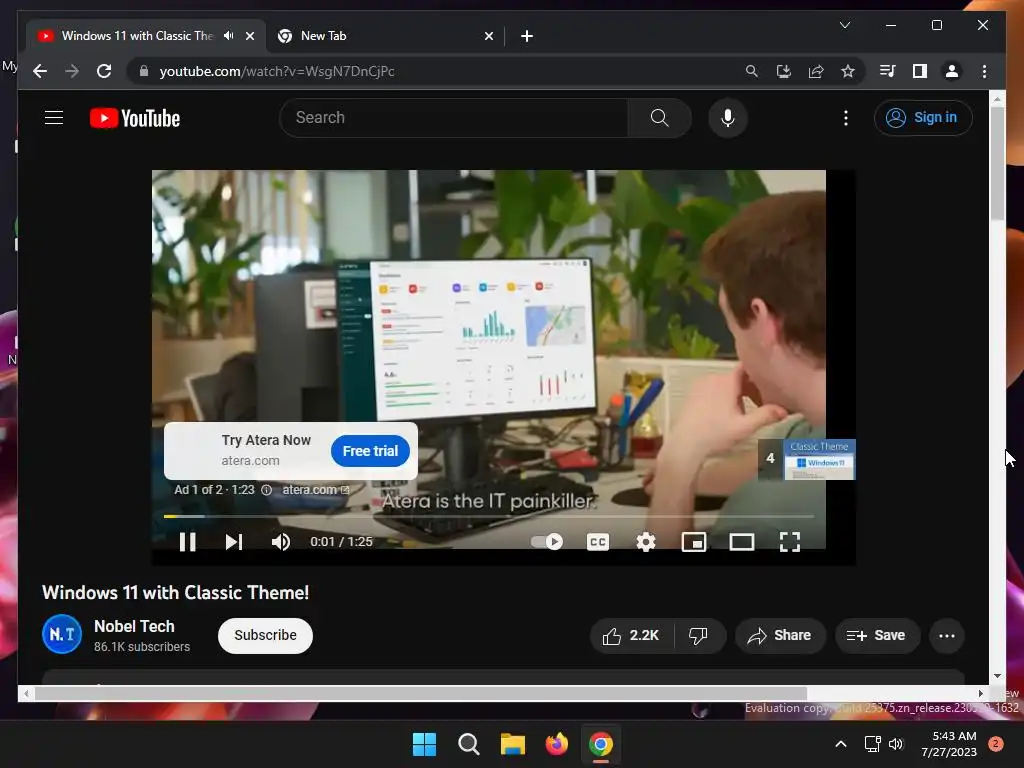Screen dimensions: 1024x768
Task: Open the Windows Start menu
Action: [x=424, y=744]
